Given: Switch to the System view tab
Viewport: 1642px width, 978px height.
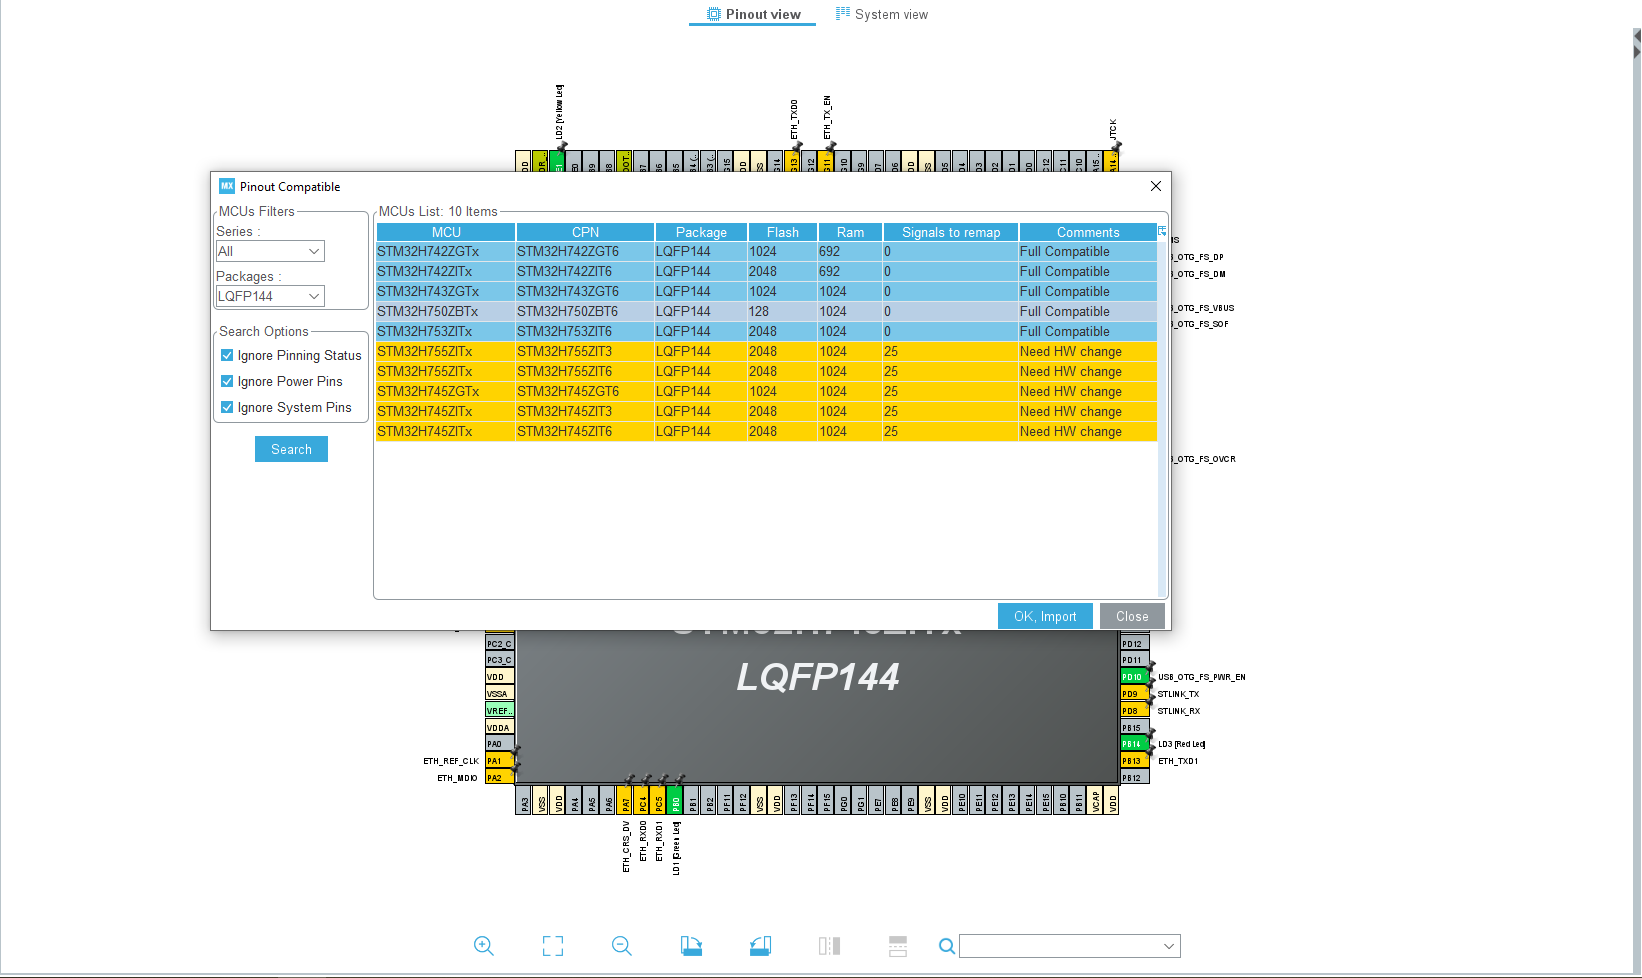Looking at the screenshot, I should (882, 14).
